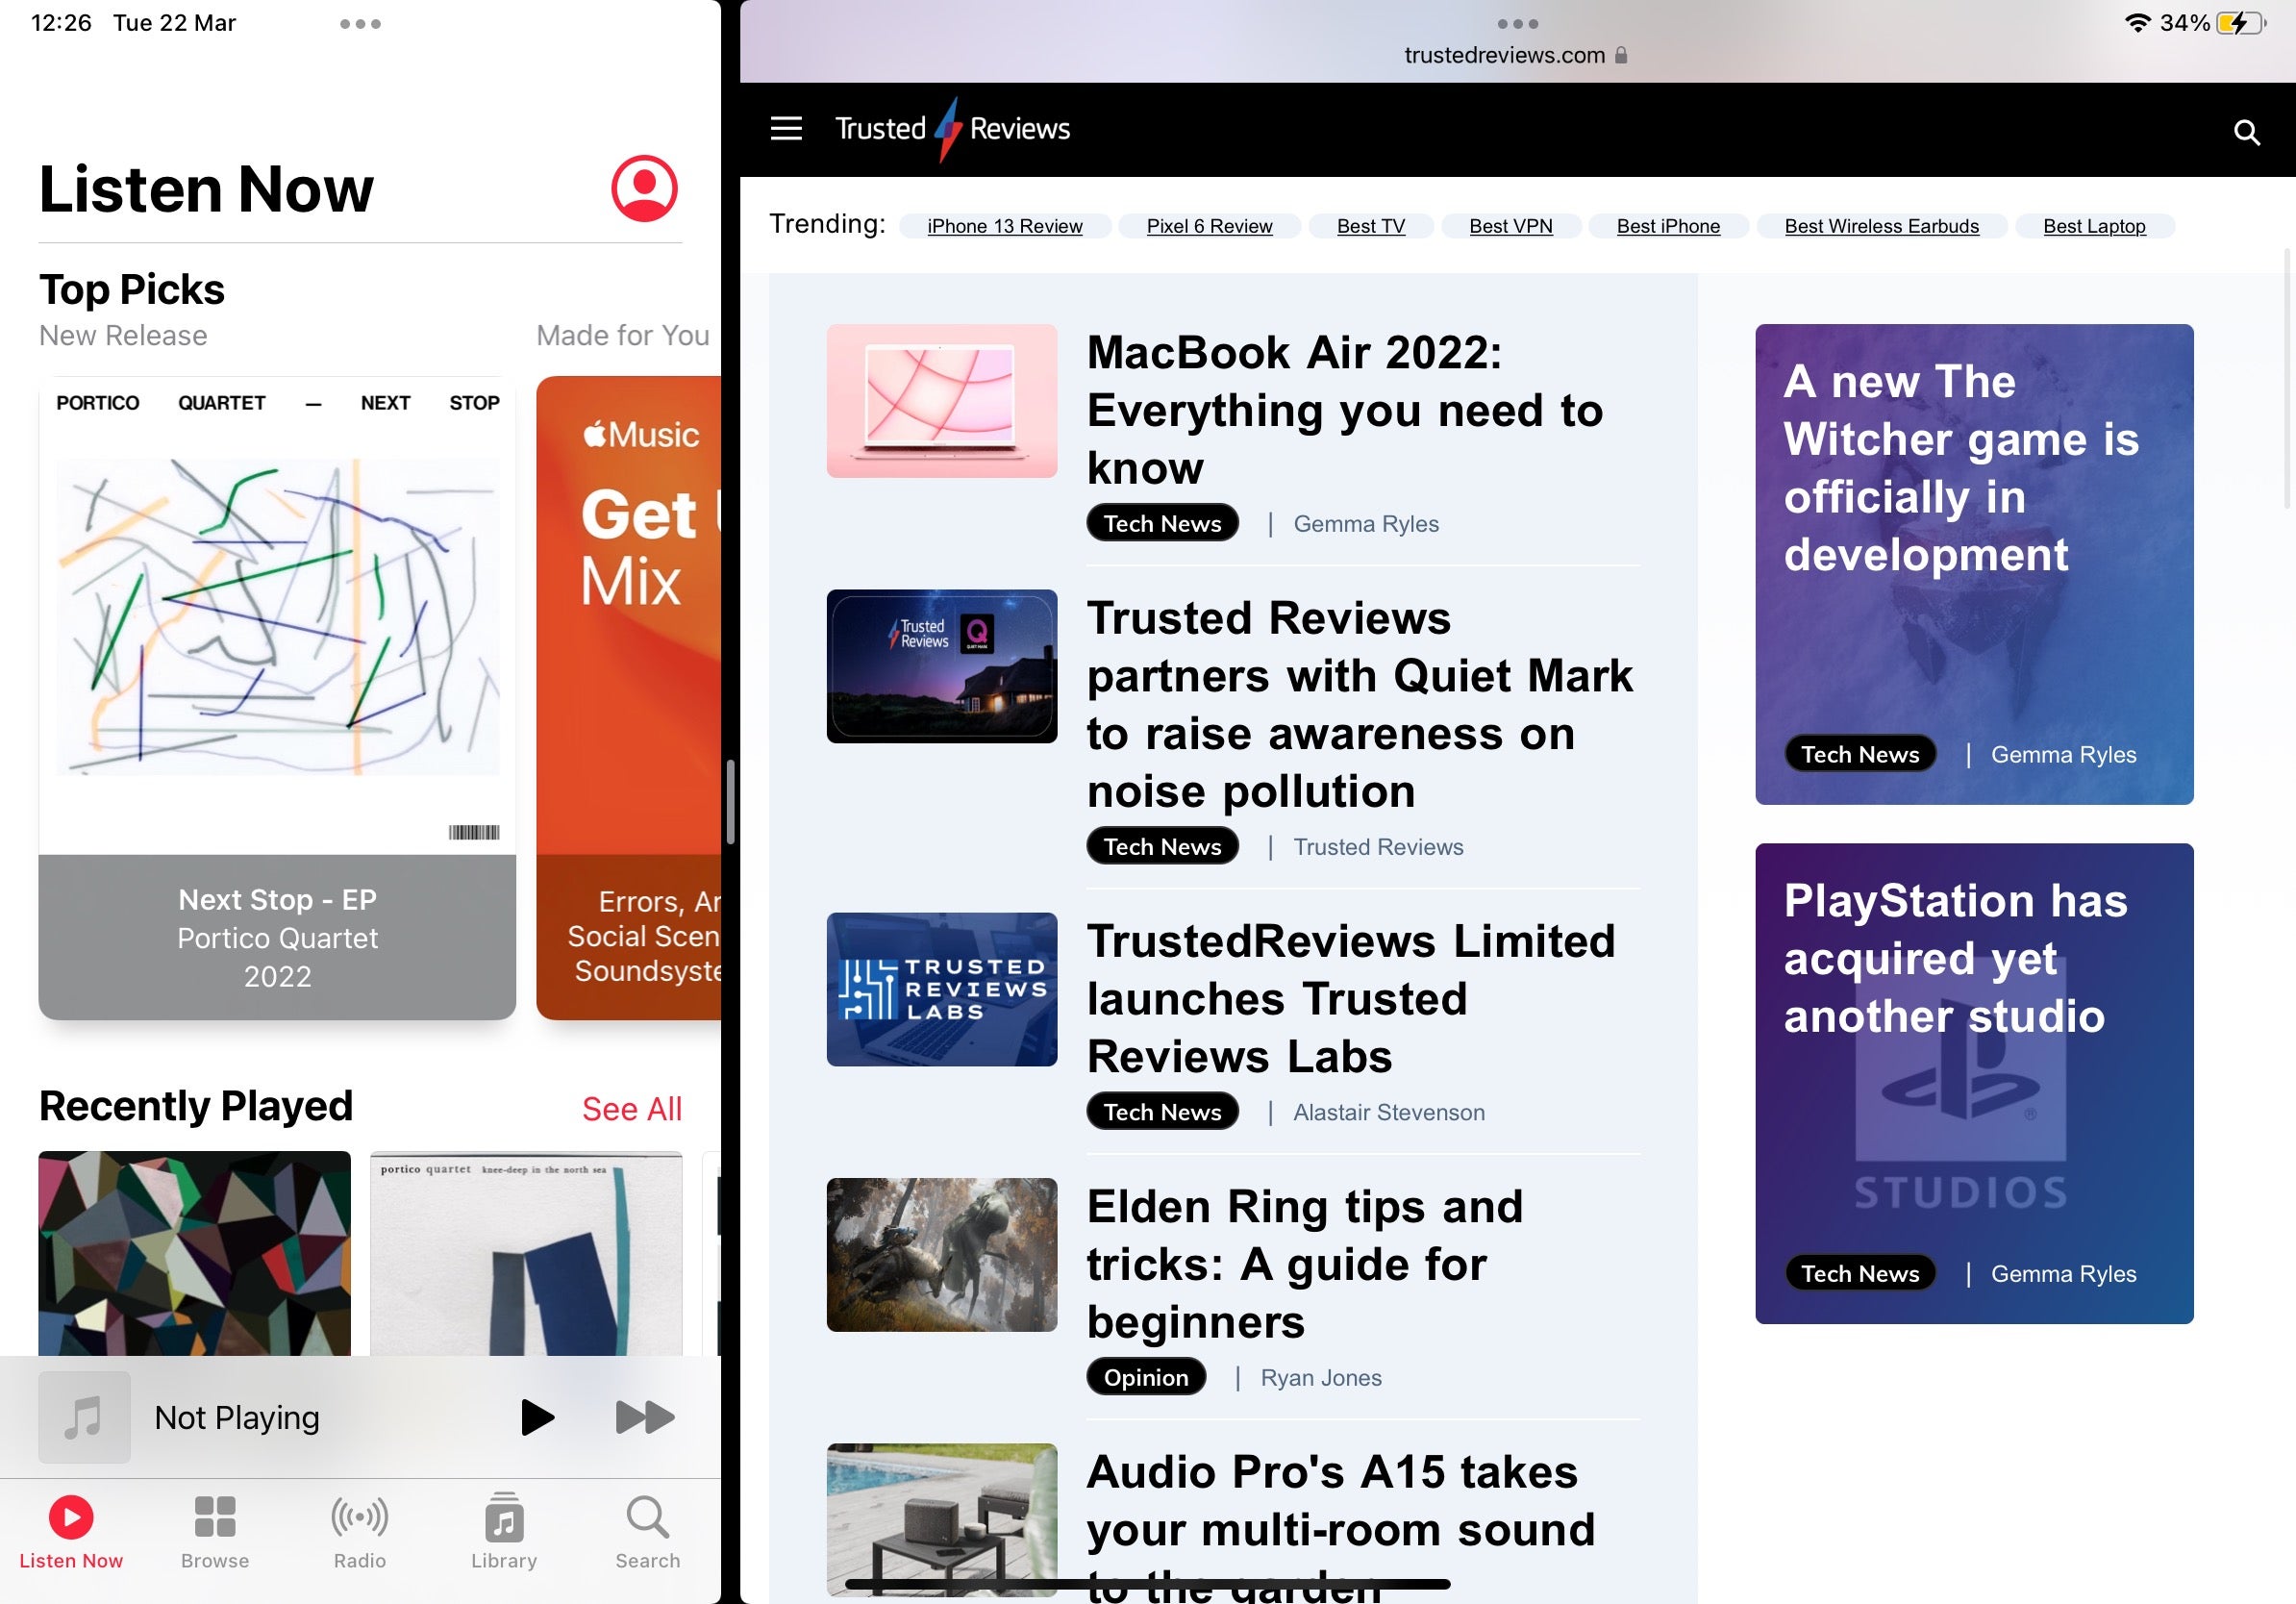Click Tech News tag on Witcher card
Screen dimensions: 2296x1604
tap(1860, 754)
